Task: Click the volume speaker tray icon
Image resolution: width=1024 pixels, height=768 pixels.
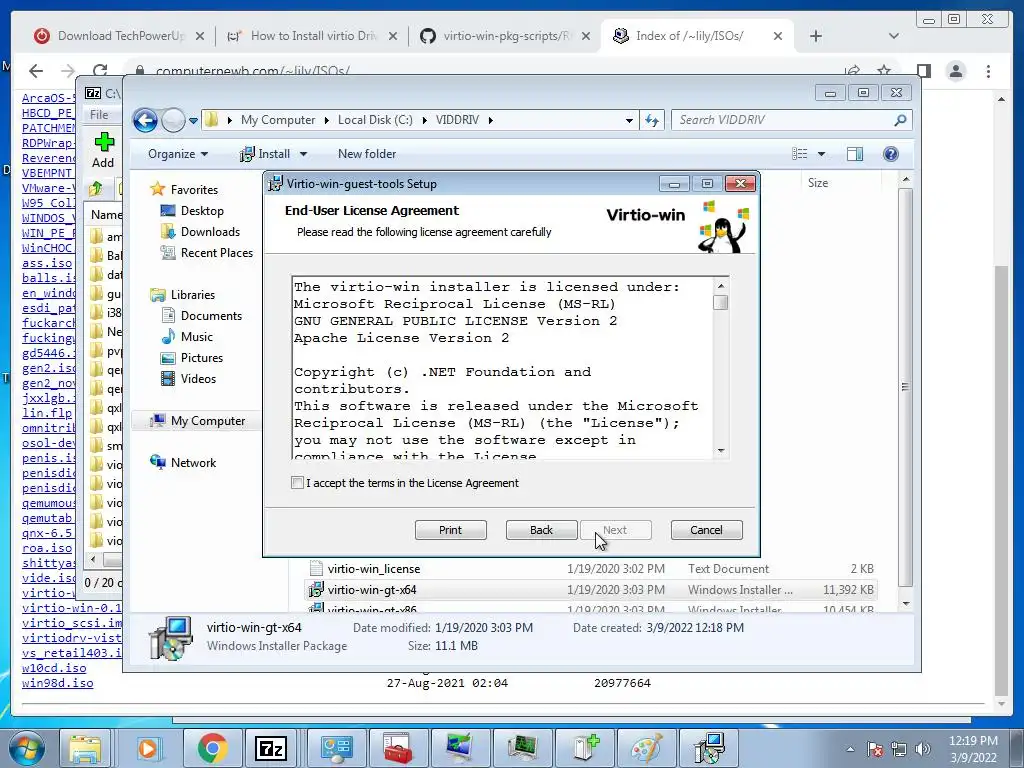Action: coord(923,749)
